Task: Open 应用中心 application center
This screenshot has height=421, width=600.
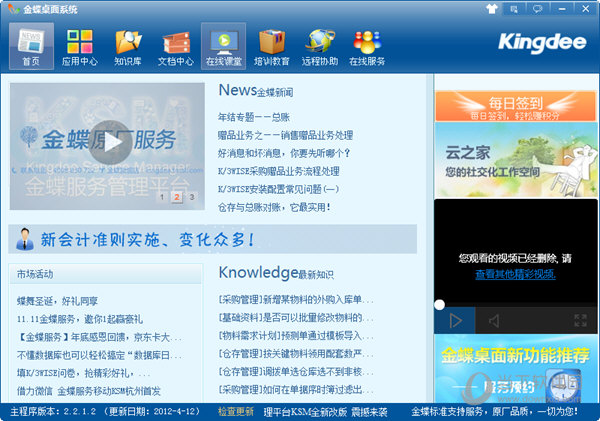Action: 80,46
